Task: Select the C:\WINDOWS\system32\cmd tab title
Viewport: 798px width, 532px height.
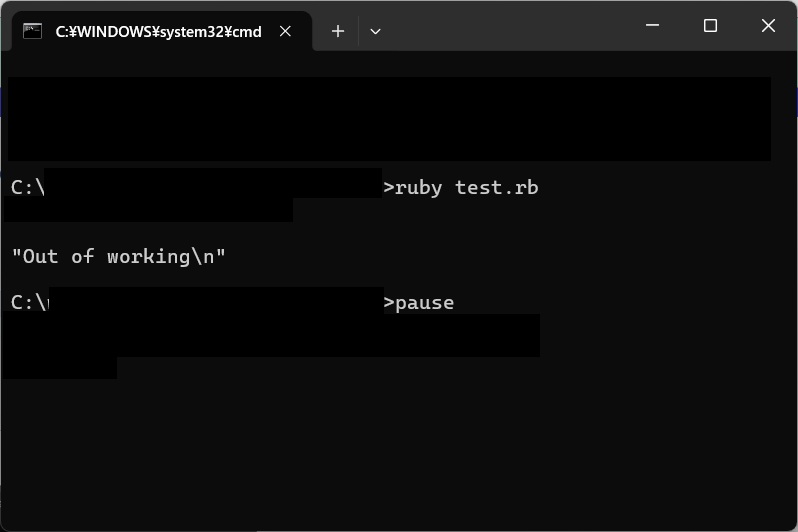Action: click(158, 31)
